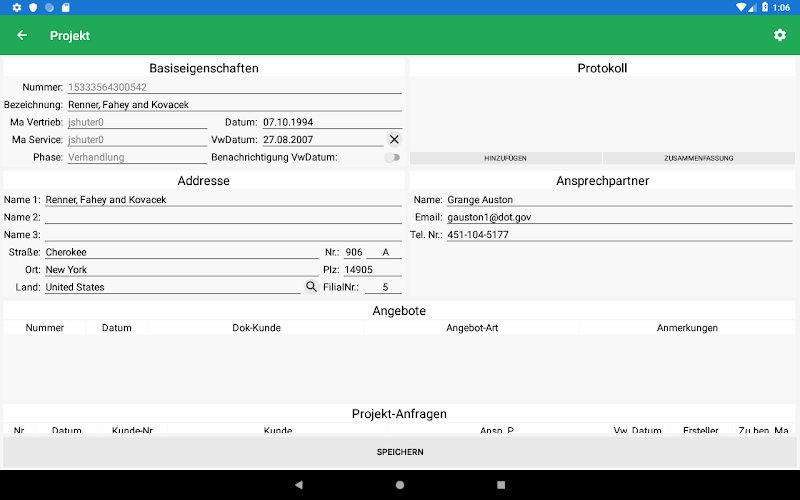Edit the Plz 14905 field
This screenshot has width=800, height=500.
point(372,269)
